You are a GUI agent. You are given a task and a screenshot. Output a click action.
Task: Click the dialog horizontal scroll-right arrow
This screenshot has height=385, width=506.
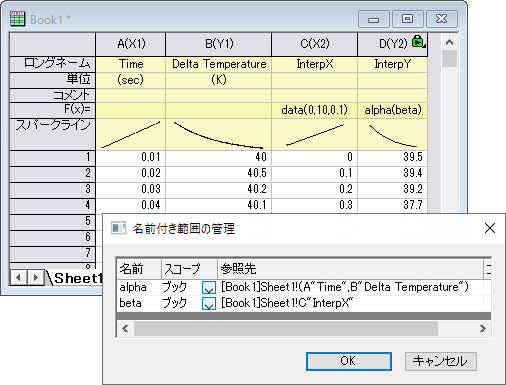[483, 329]
